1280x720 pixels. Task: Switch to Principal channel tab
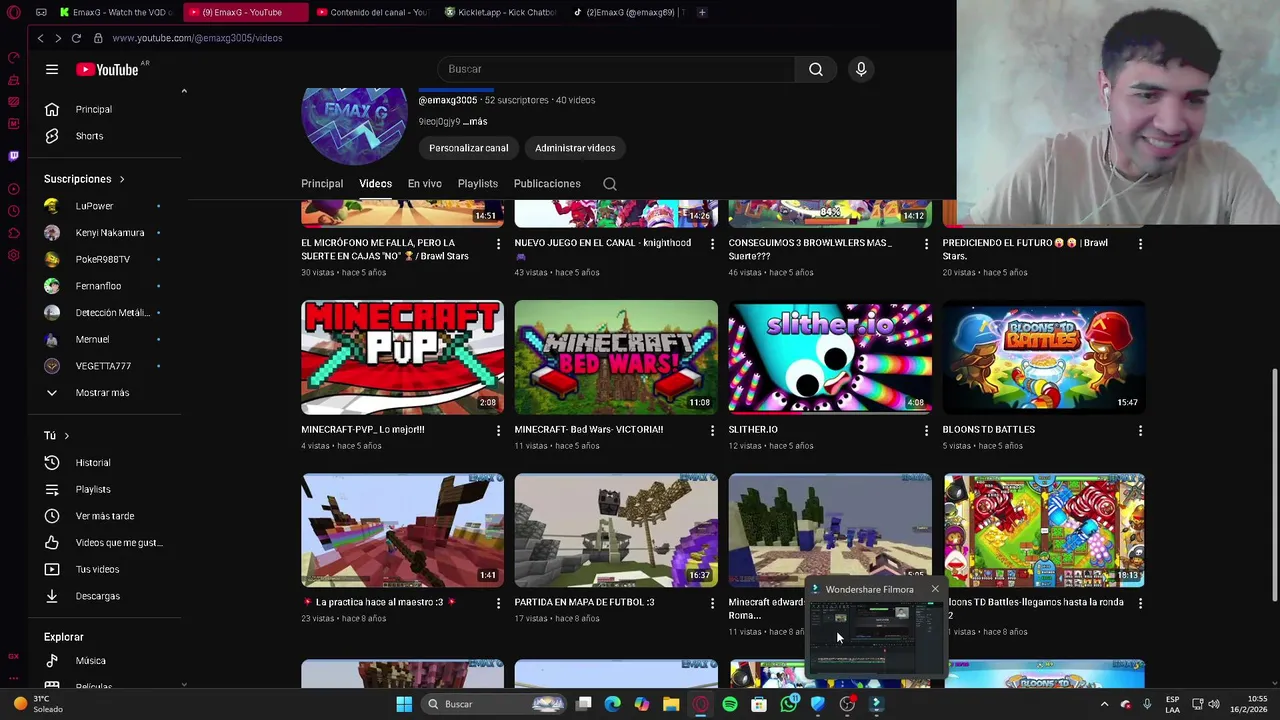click(x=322, y=184)
